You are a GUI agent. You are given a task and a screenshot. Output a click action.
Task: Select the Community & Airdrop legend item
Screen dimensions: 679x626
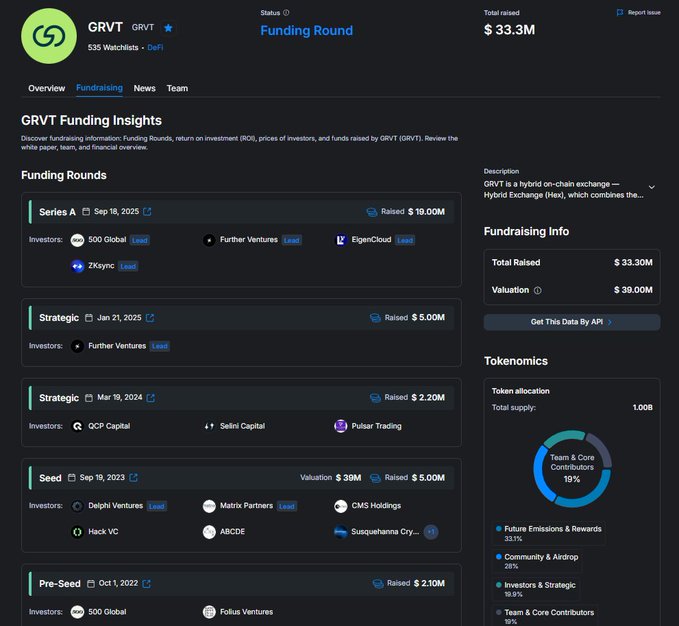537,561
